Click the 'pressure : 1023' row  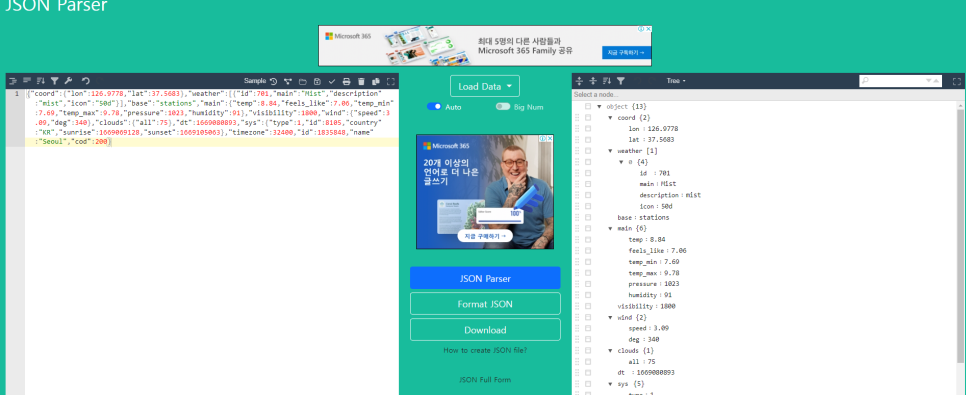pyautogui.click(x=654, y=284)
